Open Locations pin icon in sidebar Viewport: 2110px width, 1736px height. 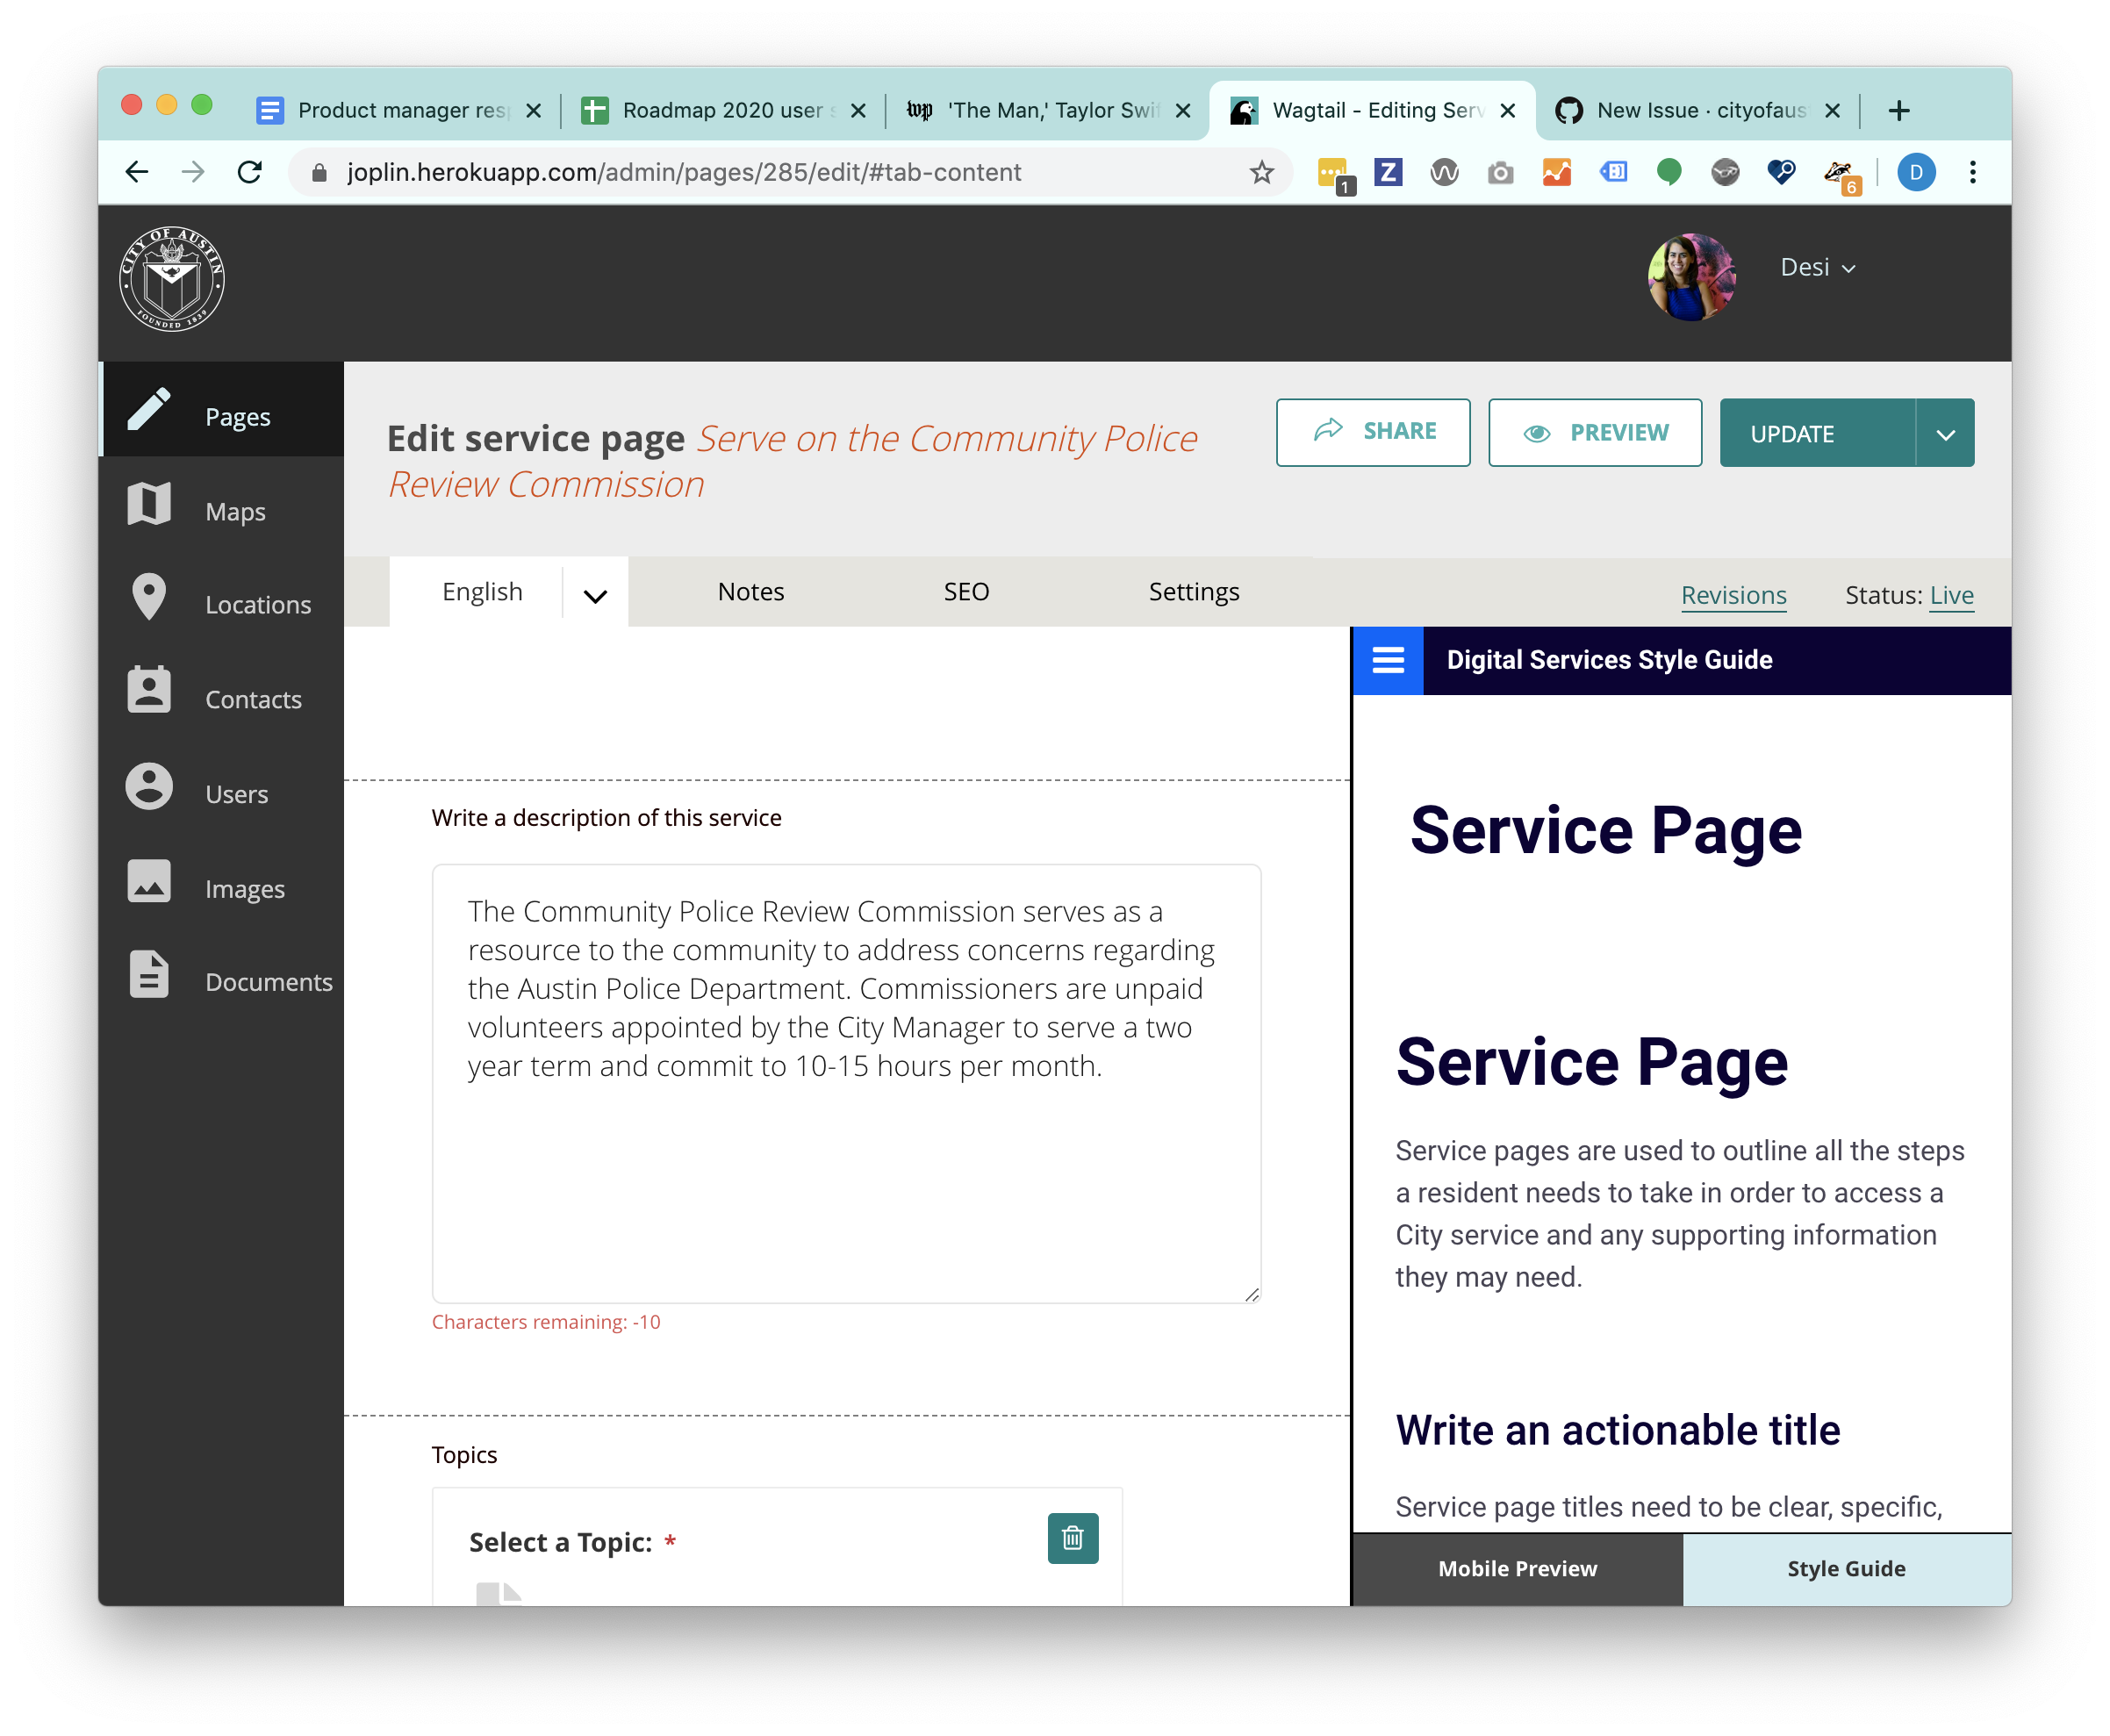149,598
